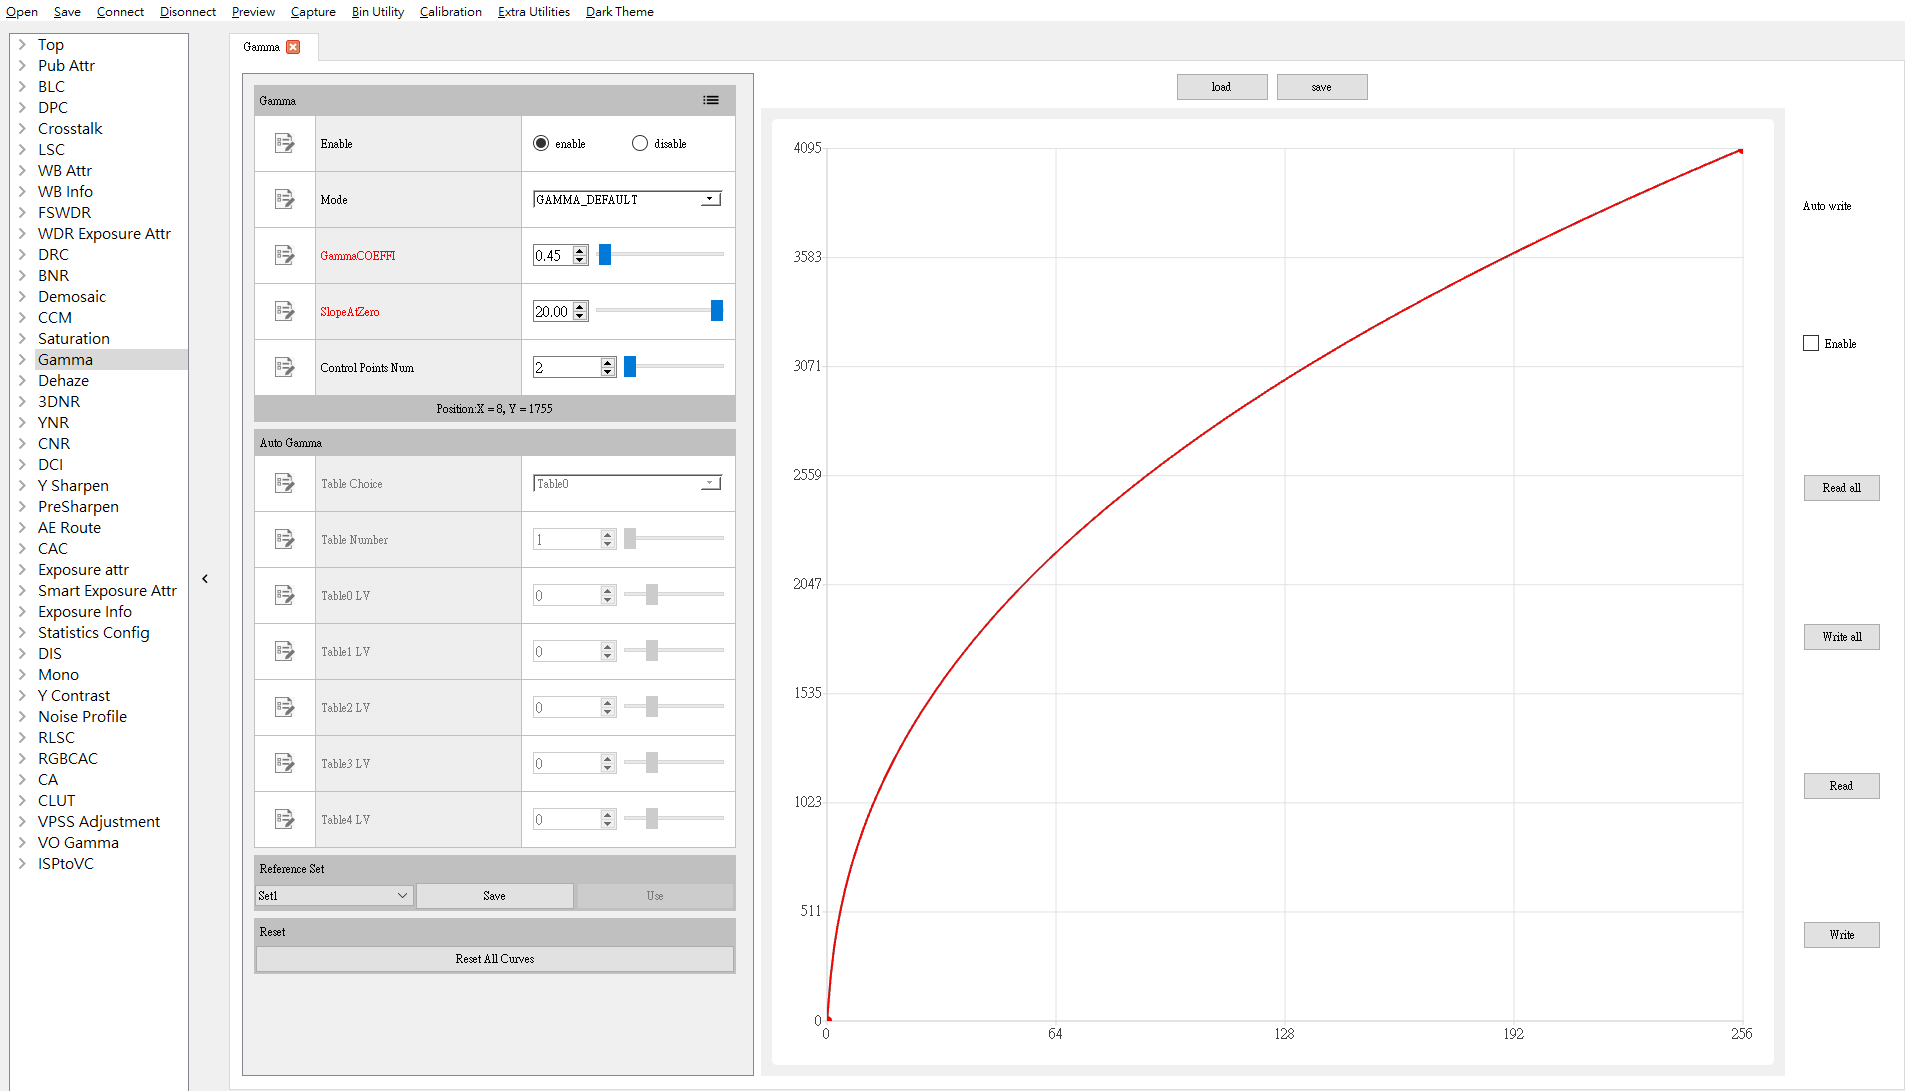Click the GammaCOEFFI value field
This screenshot has height=1091, width=1905.
coord(553,256)
